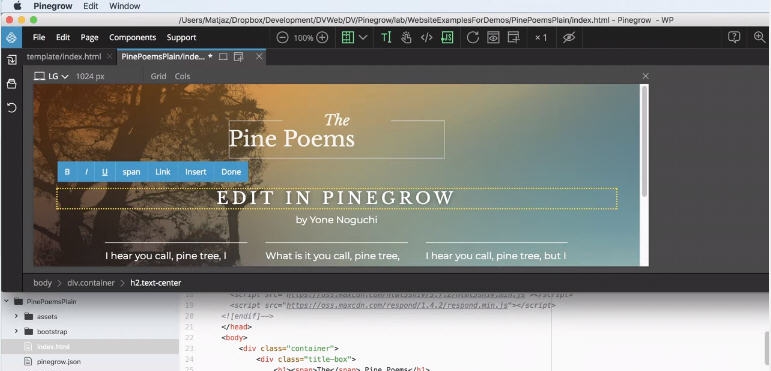
Task: Select div.container in the breadcrumb bar
Action: 91,283
